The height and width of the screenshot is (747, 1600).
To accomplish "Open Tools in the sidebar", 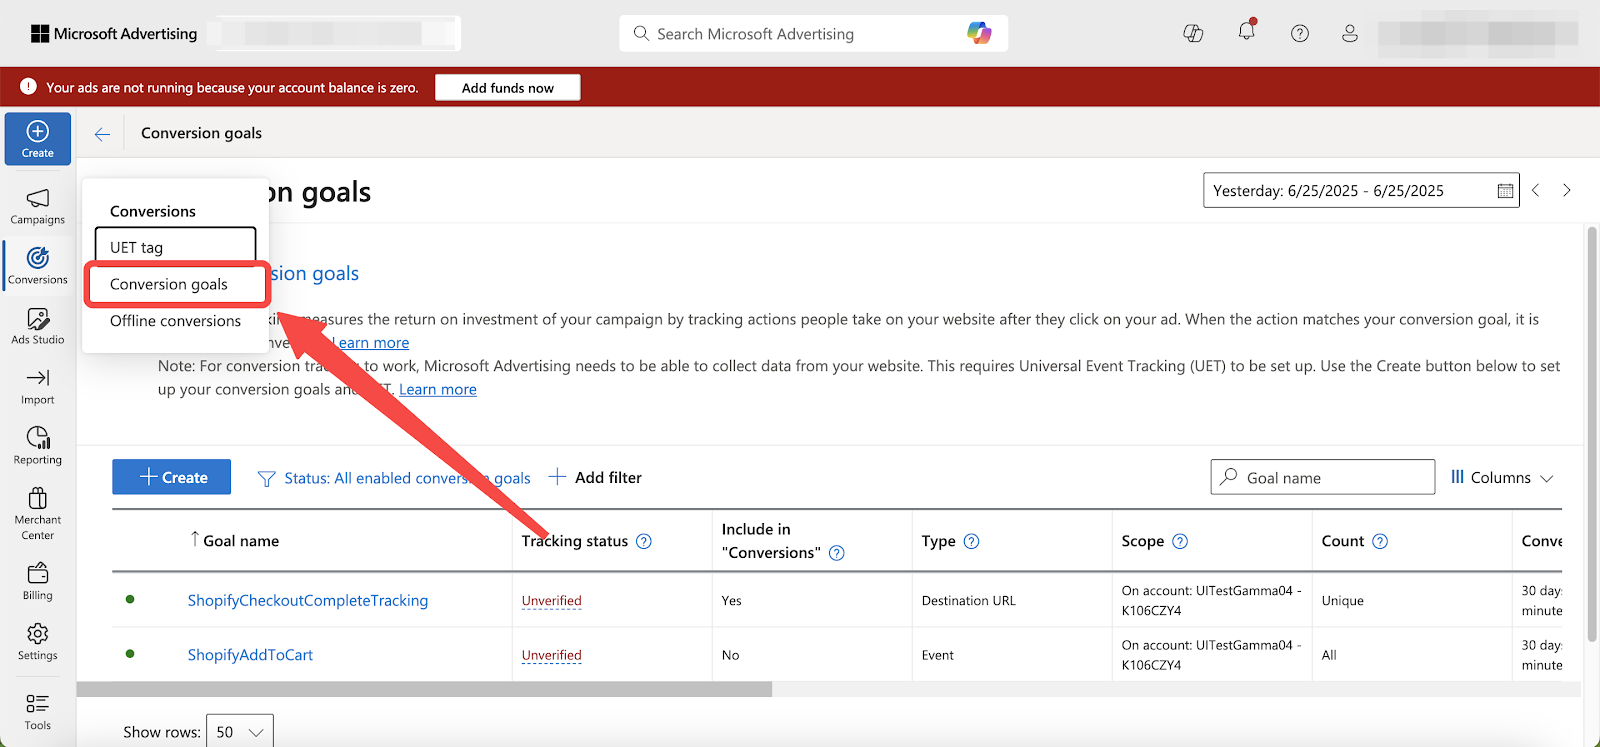I will click(x=38, y=712).
